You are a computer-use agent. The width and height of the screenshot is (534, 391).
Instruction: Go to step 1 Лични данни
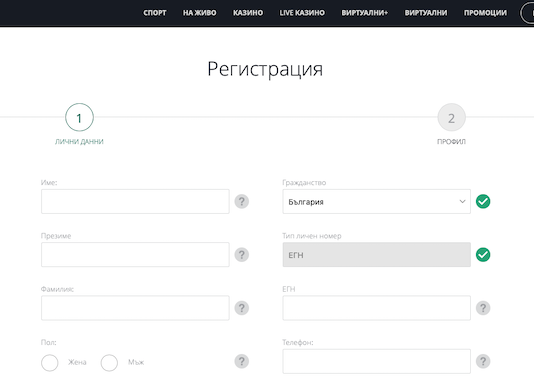79,118
